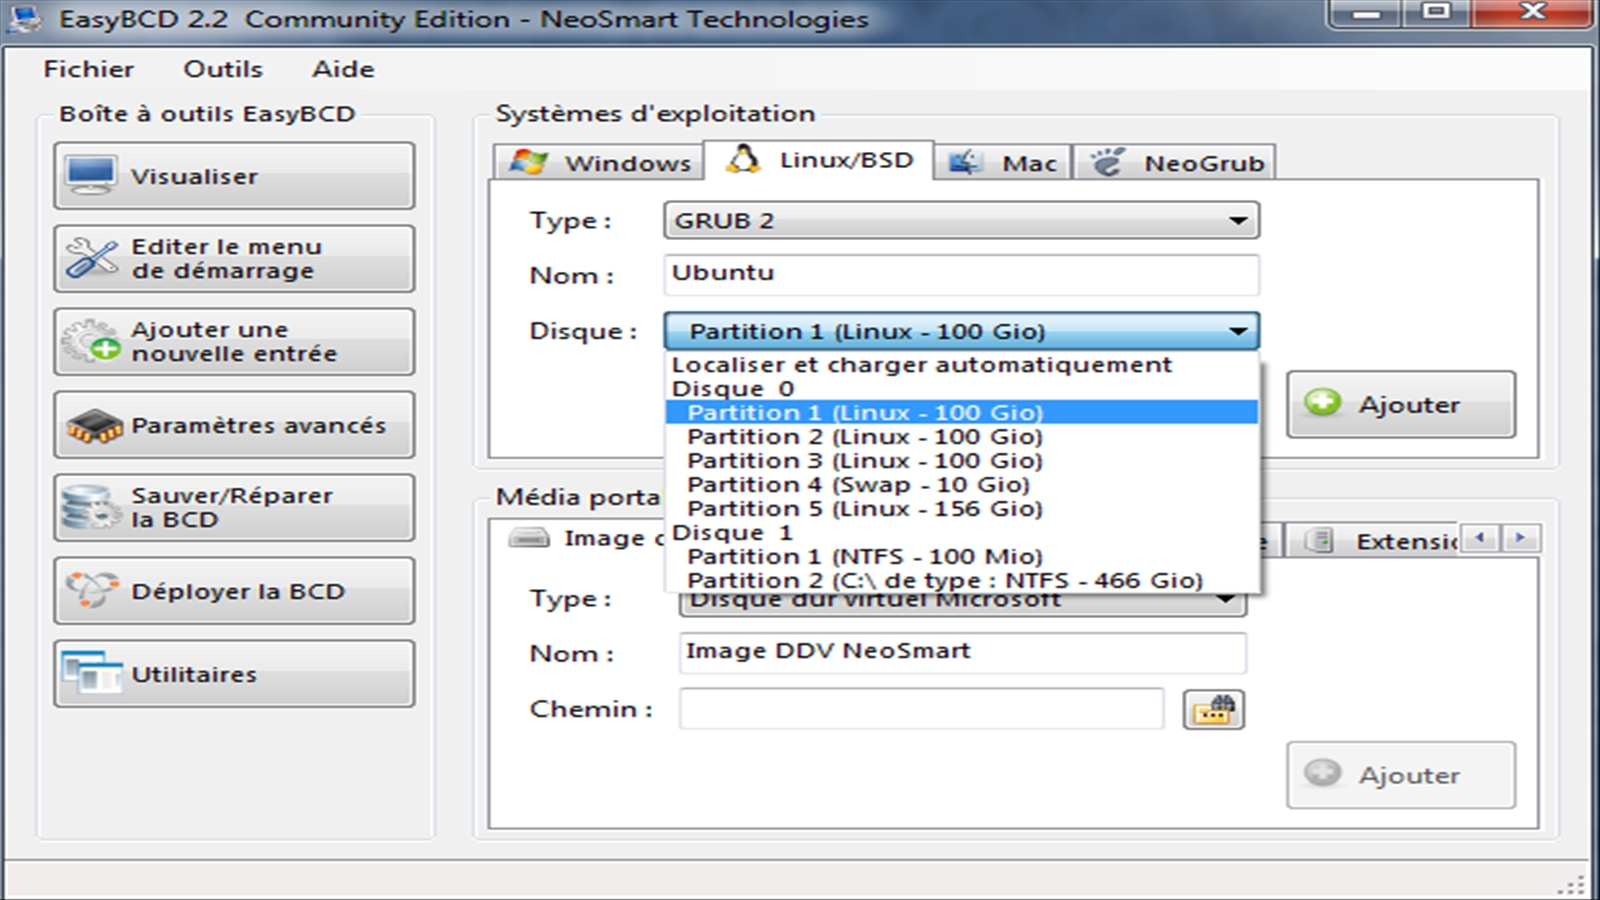Viewport: 1600px width, 900px height.
Task: Open the Utilitaires section
Action: 234,674
